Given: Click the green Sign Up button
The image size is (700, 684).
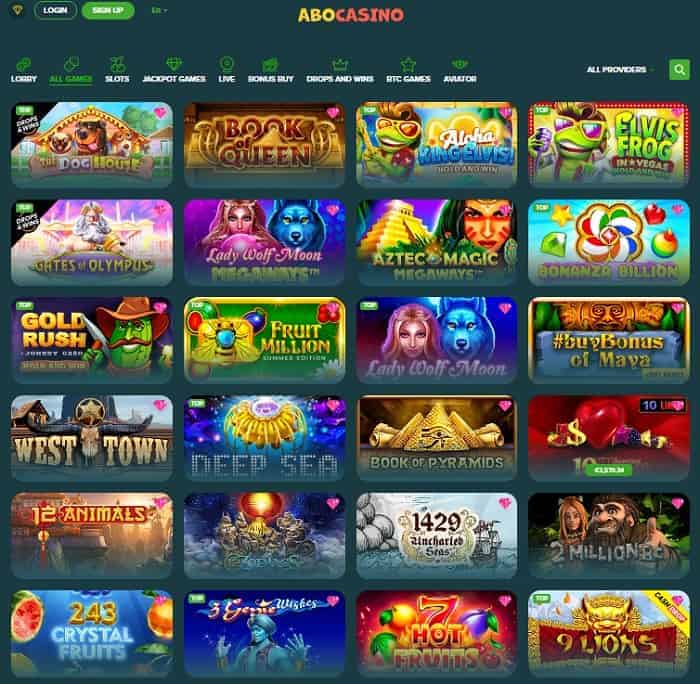Looking at the screenshot, I should (108, 10).
